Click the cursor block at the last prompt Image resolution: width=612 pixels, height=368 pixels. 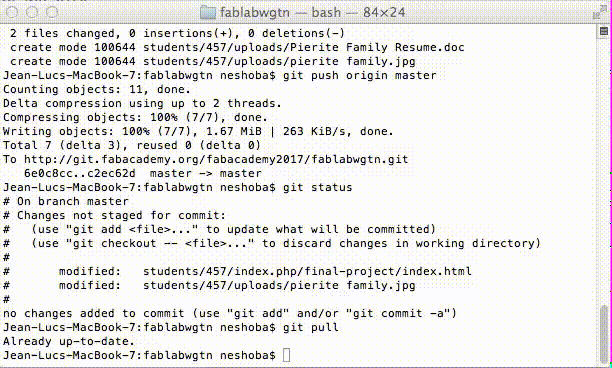tap(286, 355)
